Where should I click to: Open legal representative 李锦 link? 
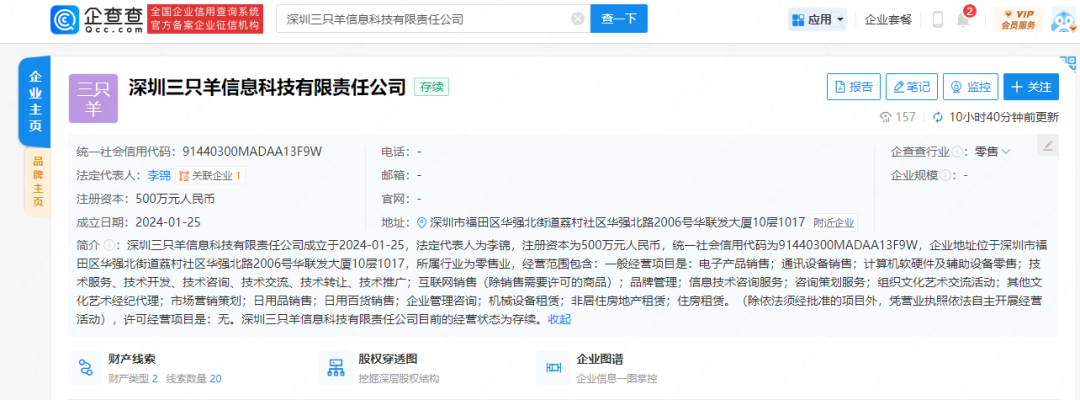point(159,176)
